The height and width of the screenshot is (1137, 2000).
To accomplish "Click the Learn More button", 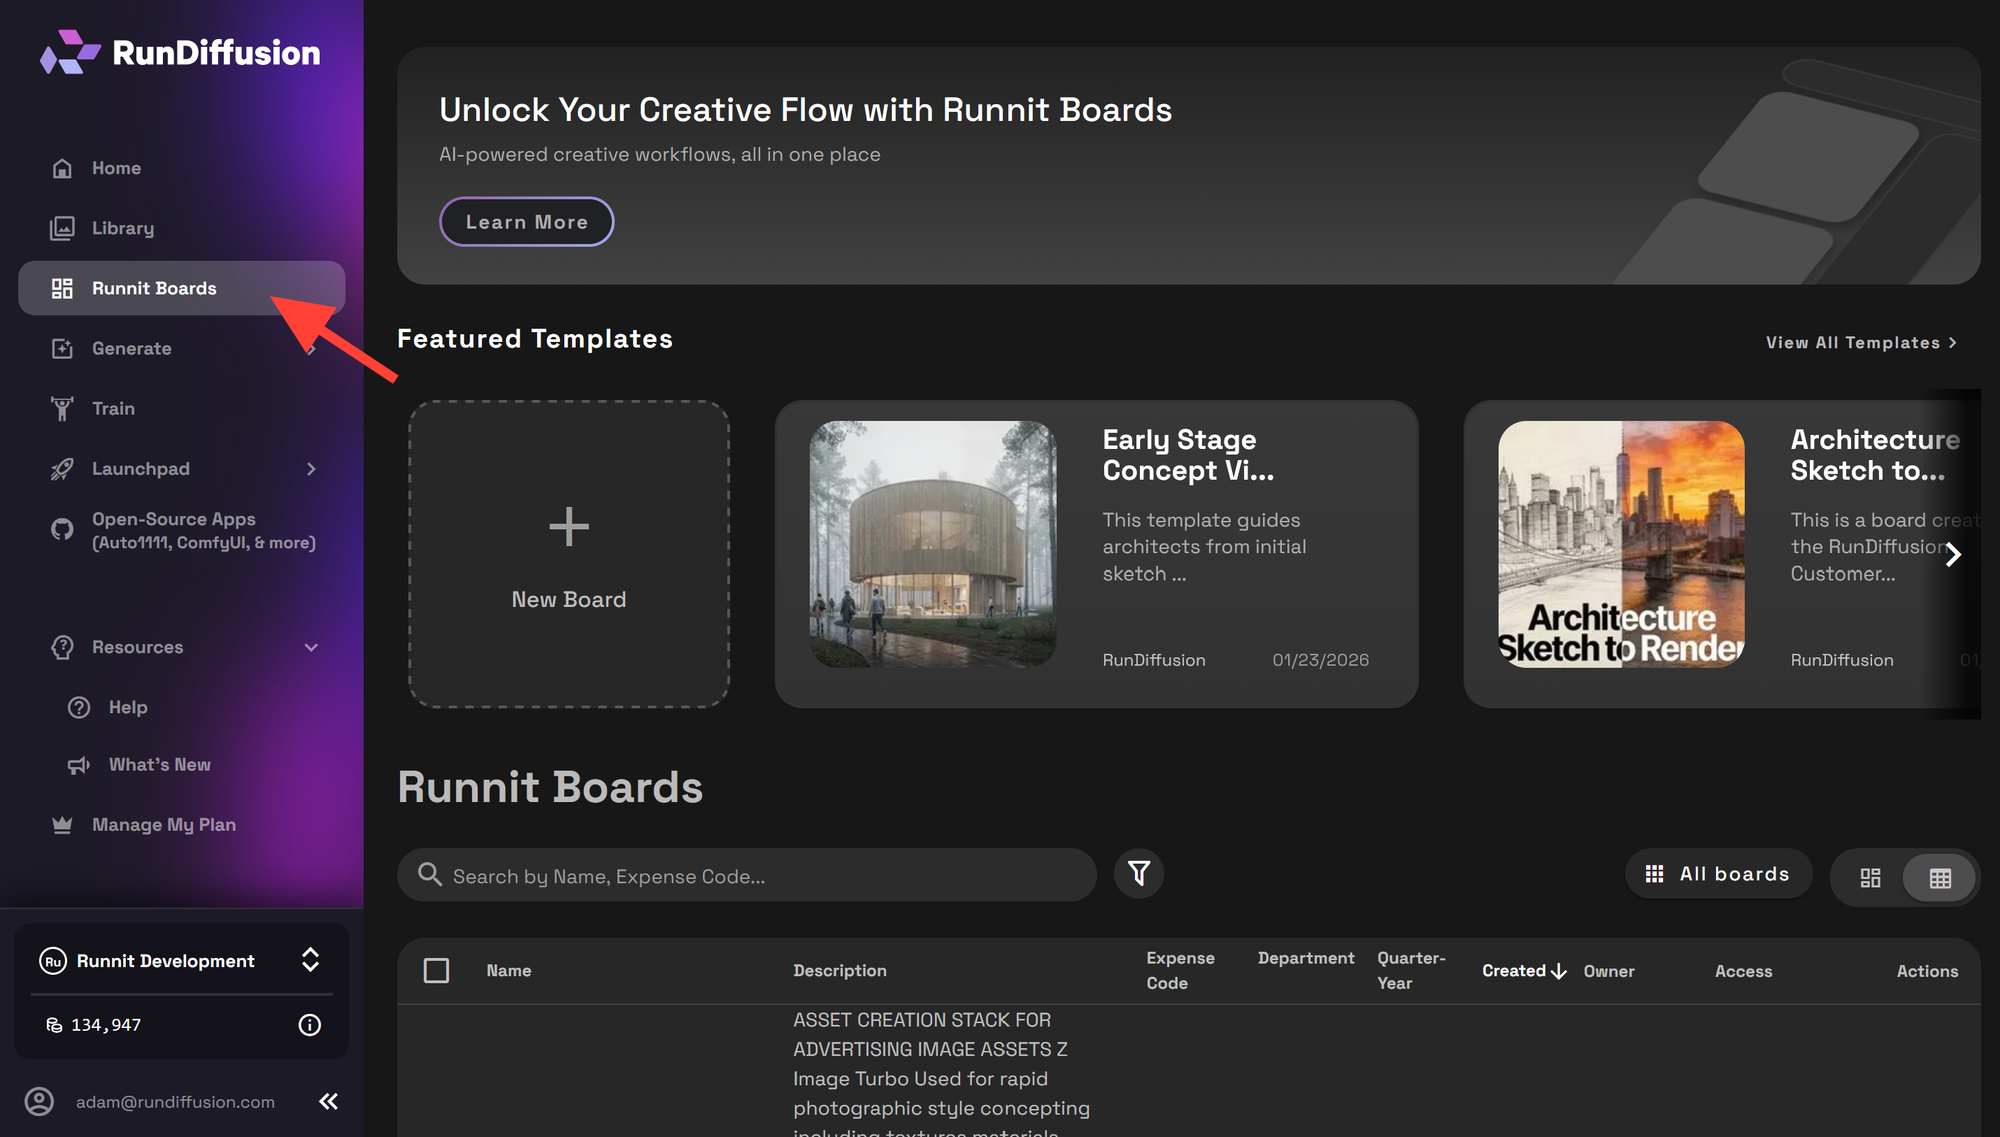I will pyautogui.click(x=526, y=222).
